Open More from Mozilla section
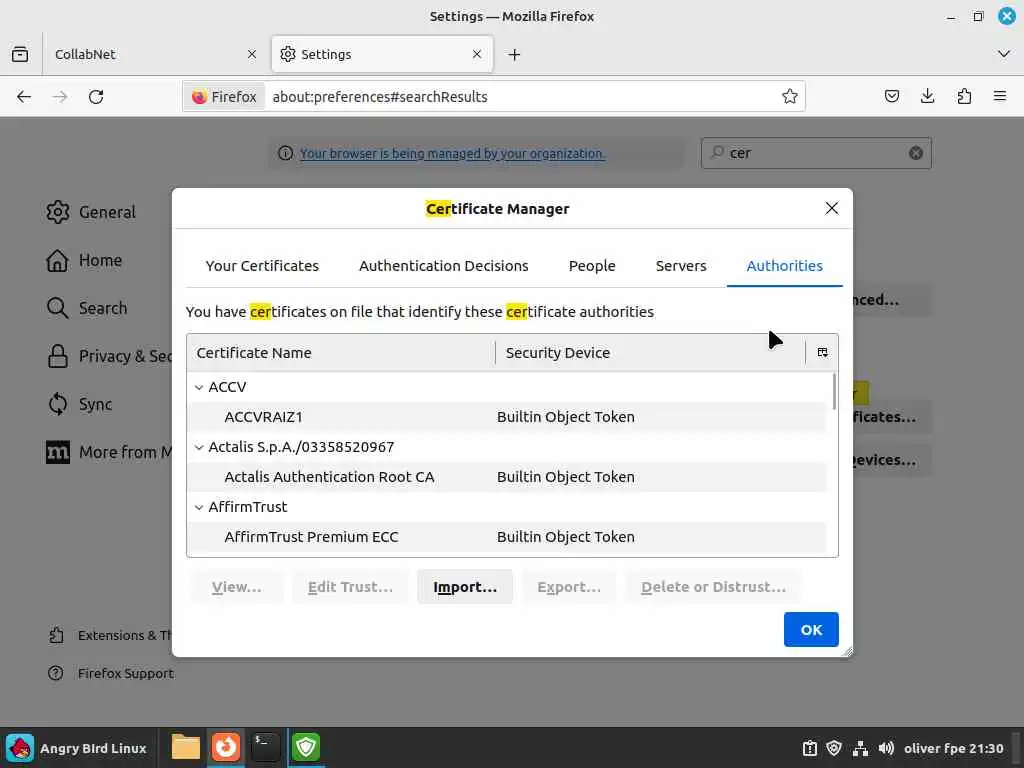1024x768 pixels. 108,452
